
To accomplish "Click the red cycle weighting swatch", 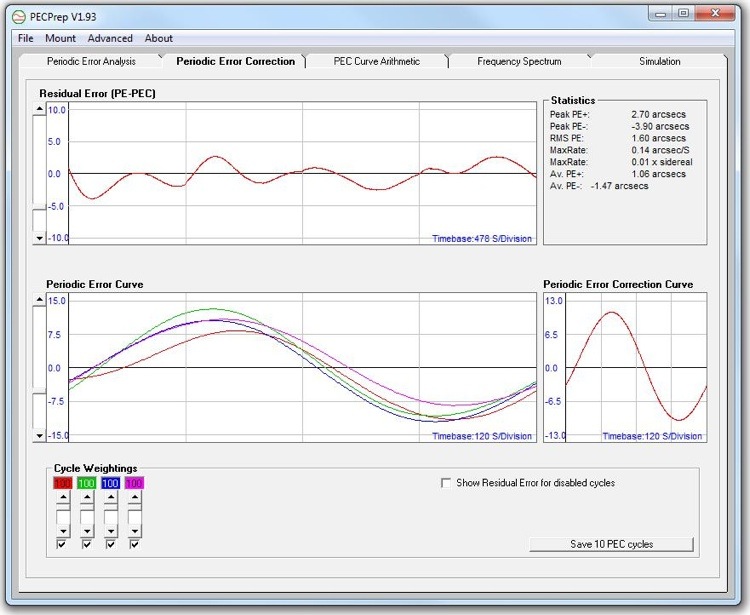I will coord(63,483).
